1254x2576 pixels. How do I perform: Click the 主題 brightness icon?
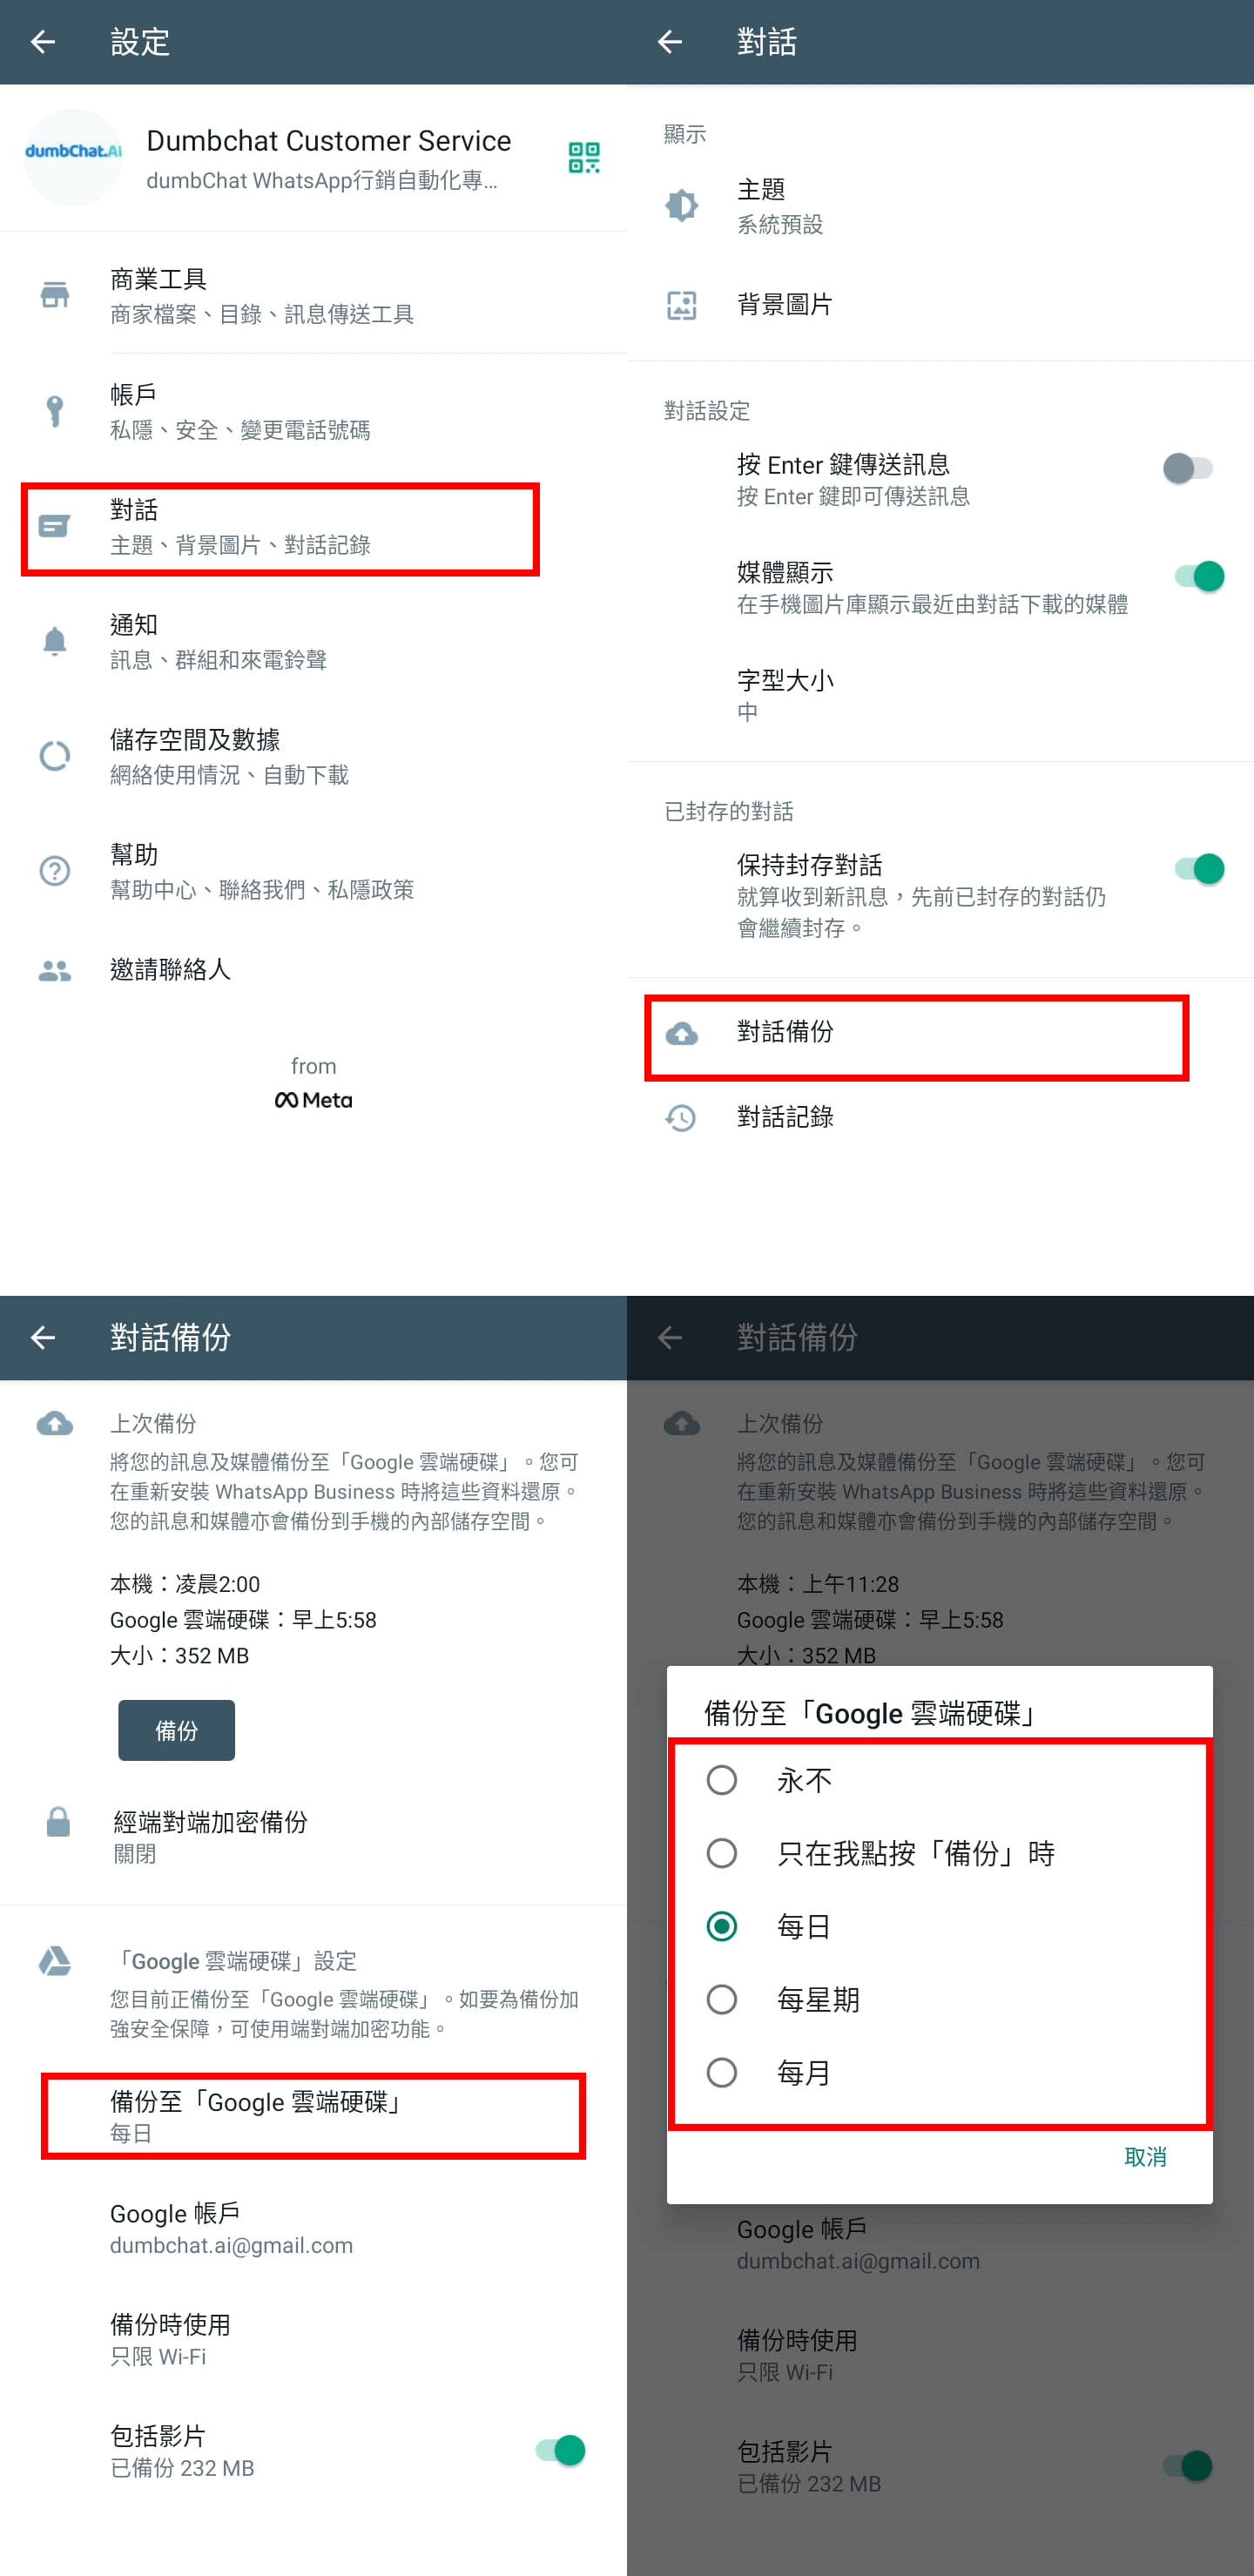(682, 206)
